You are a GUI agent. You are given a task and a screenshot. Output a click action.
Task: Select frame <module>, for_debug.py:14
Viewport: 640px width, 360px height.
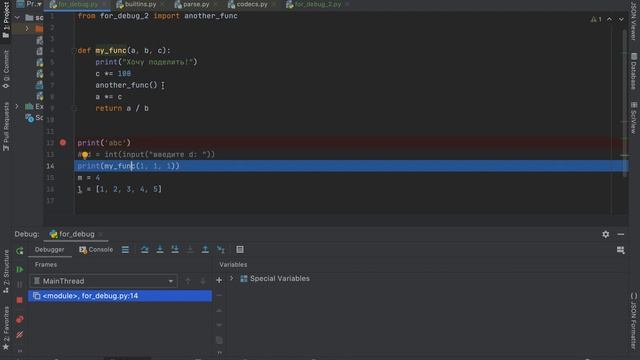pos(120,296)
